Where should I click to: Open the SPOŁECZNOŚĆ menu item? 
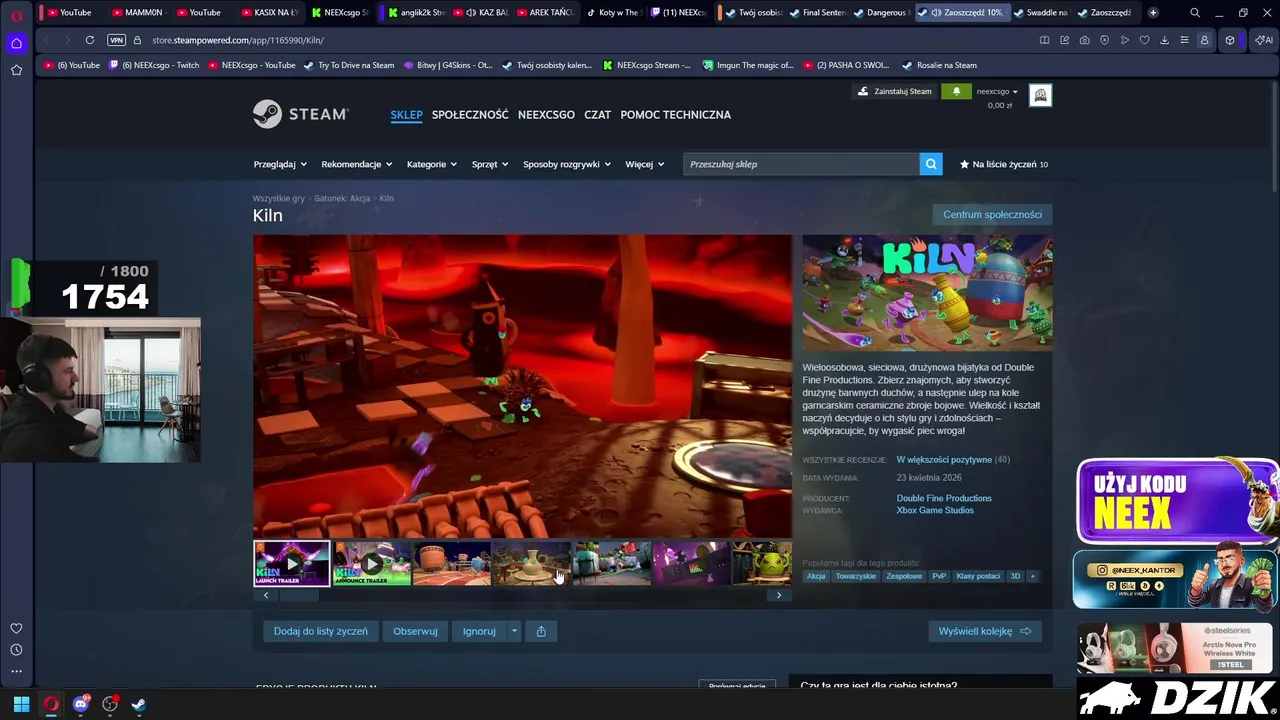tap(470, 114)
